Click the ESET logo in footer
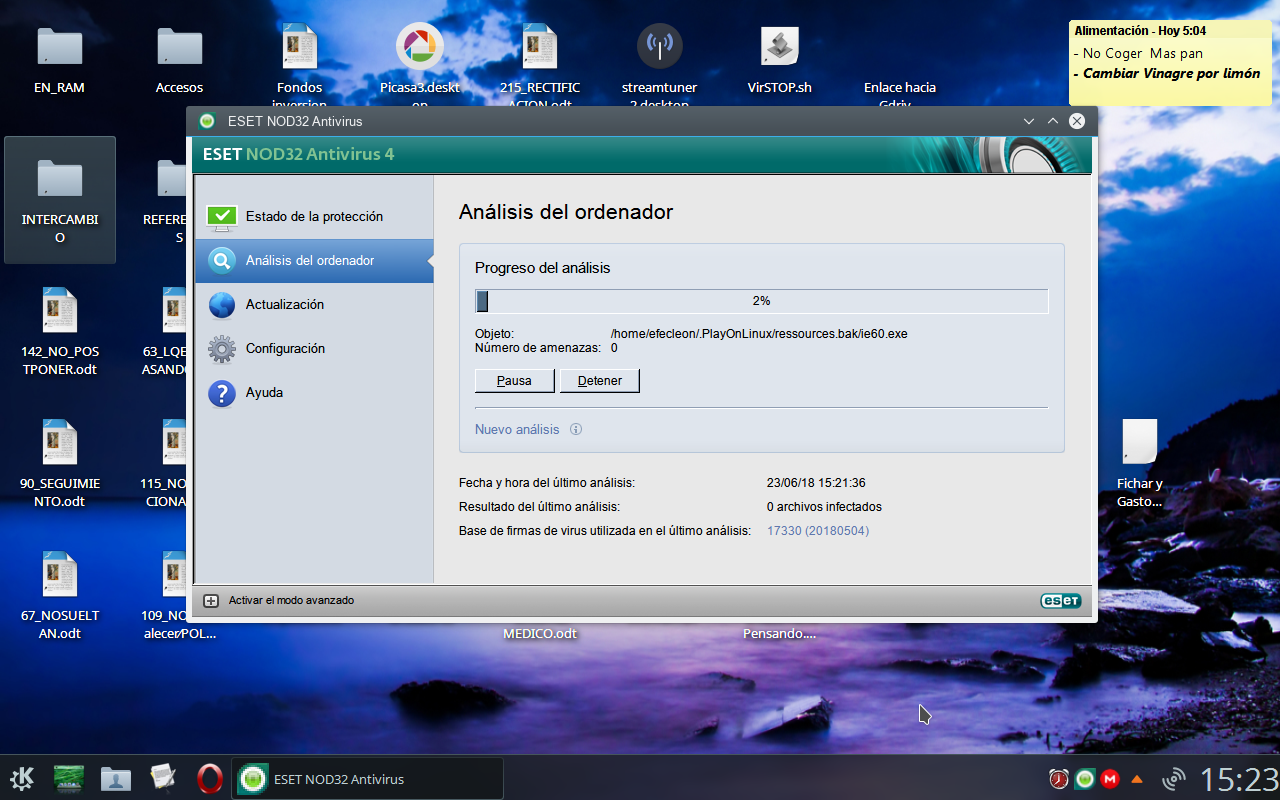The height and width of the screenshot is (800, 1280). click(x=1060, y=601)
